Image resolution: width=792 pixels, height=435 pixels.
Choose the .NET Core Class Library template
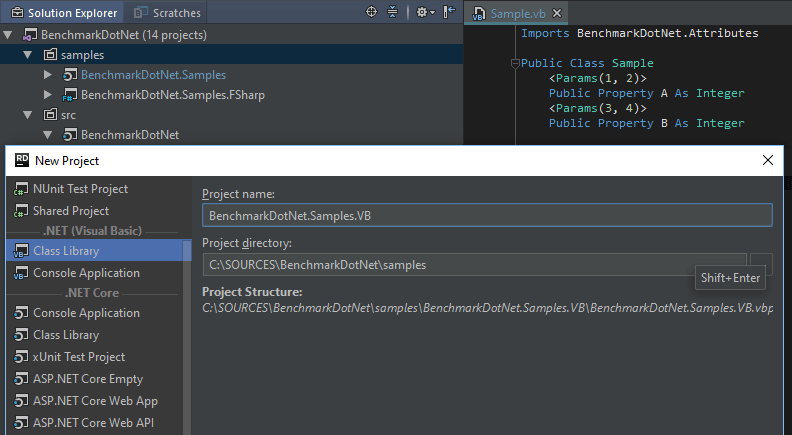[95, 334]
